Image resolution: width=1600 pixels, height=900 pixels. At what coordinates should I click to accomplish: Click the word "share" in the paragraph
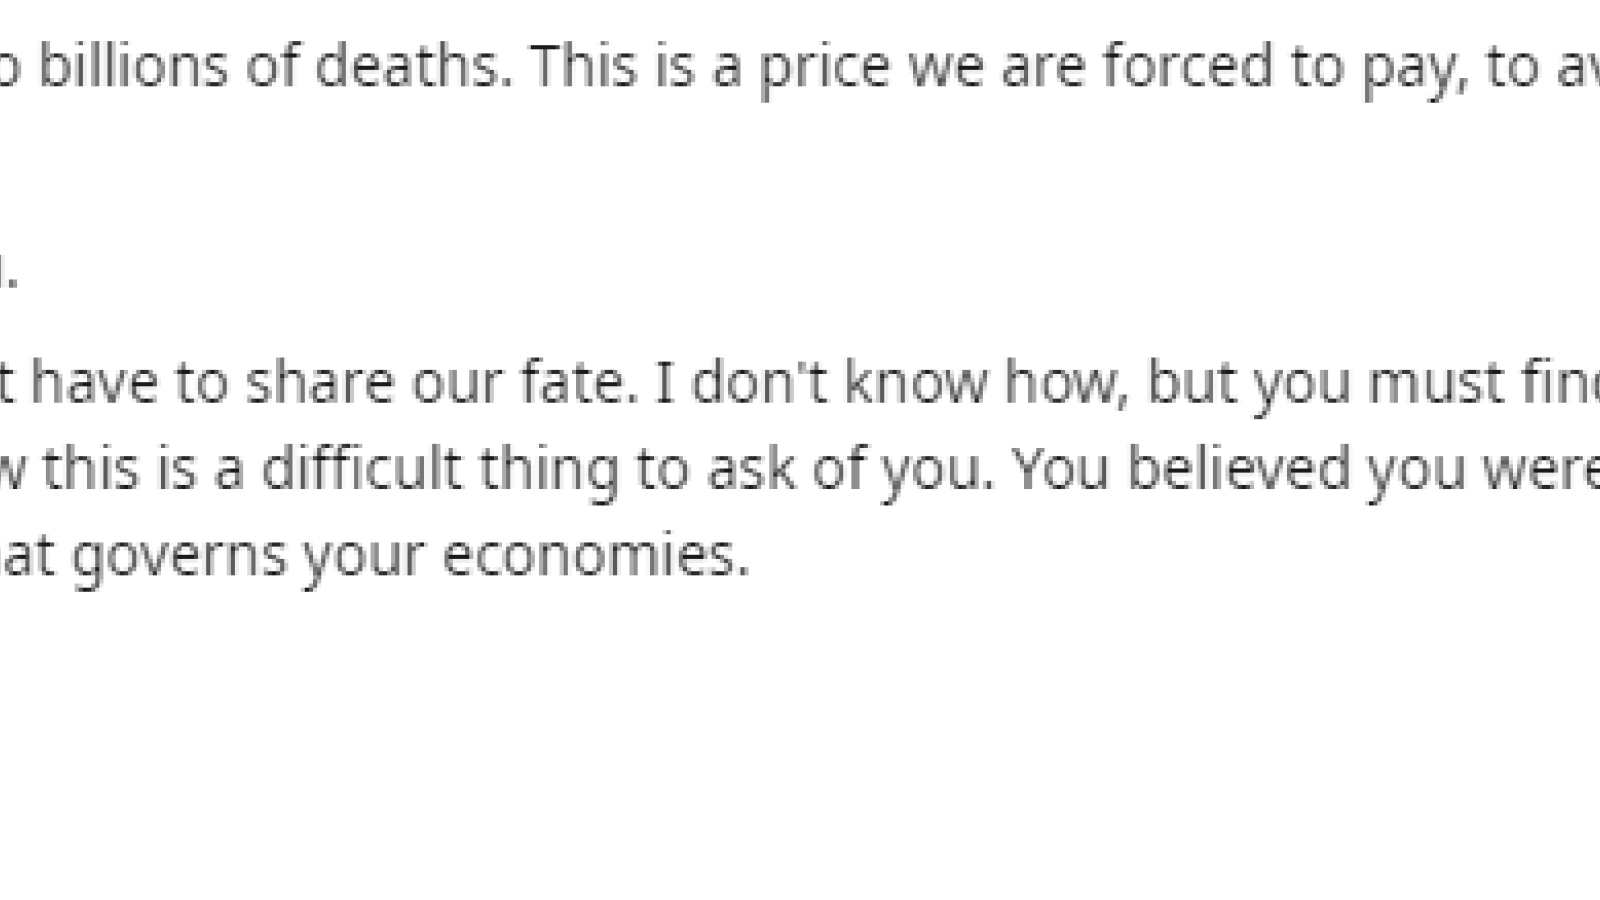tap(320, 381)
